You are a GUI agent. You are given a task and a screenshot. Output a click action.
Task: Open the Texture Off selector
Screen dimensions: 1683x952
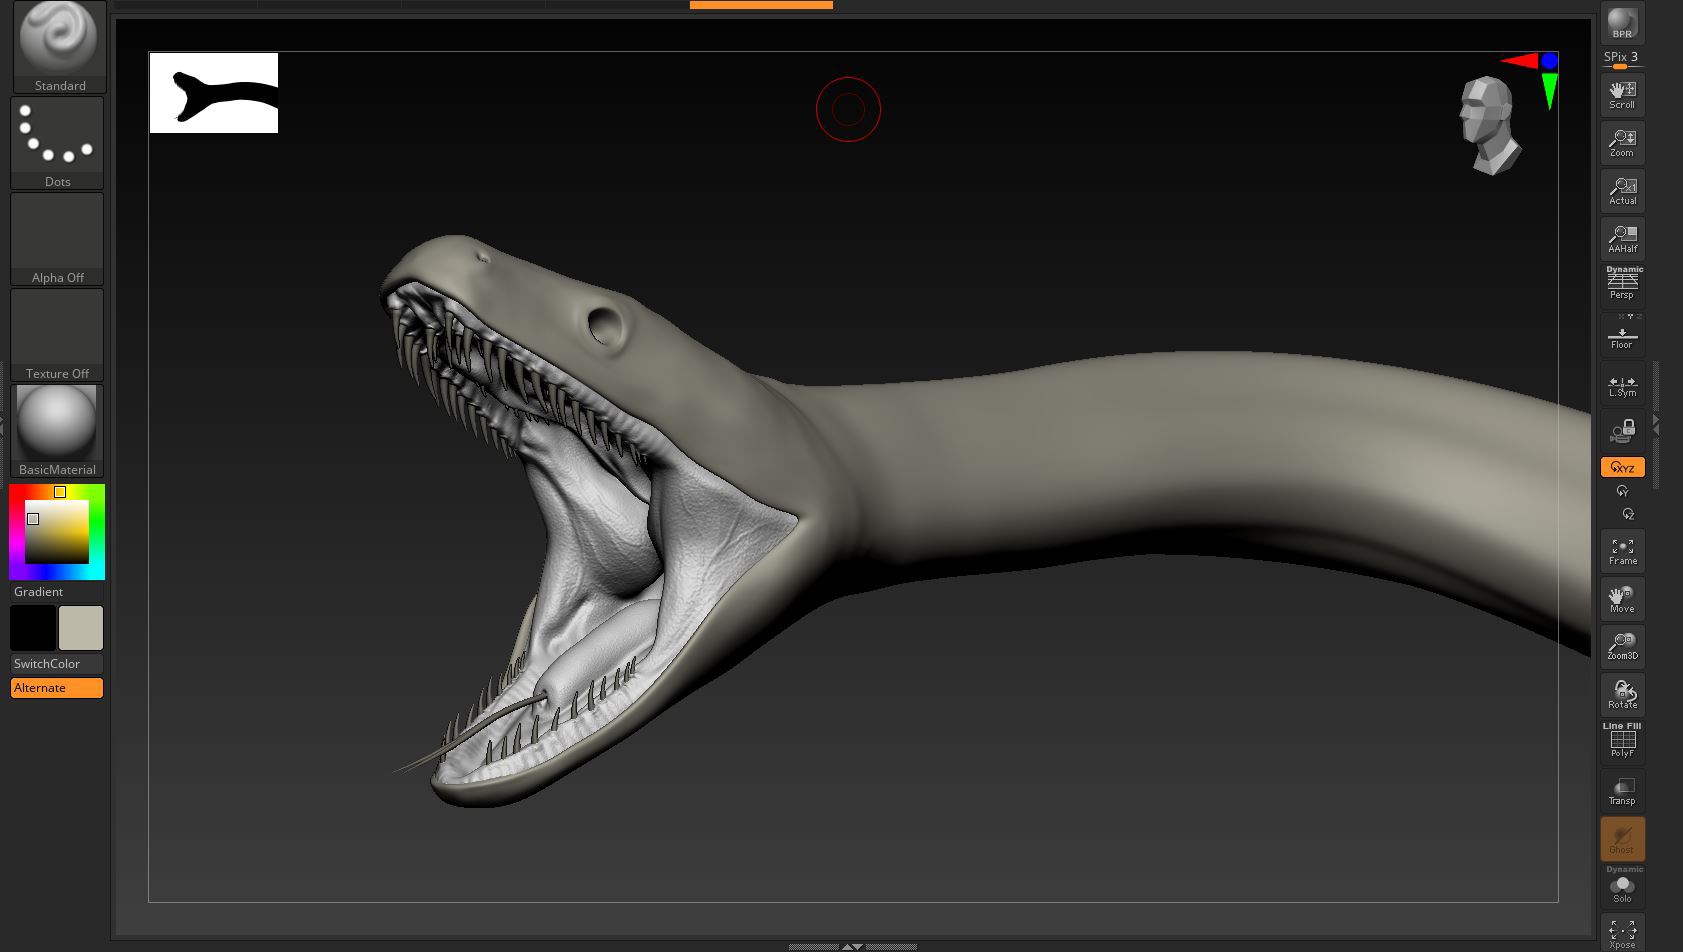click(x=56, y=328)
